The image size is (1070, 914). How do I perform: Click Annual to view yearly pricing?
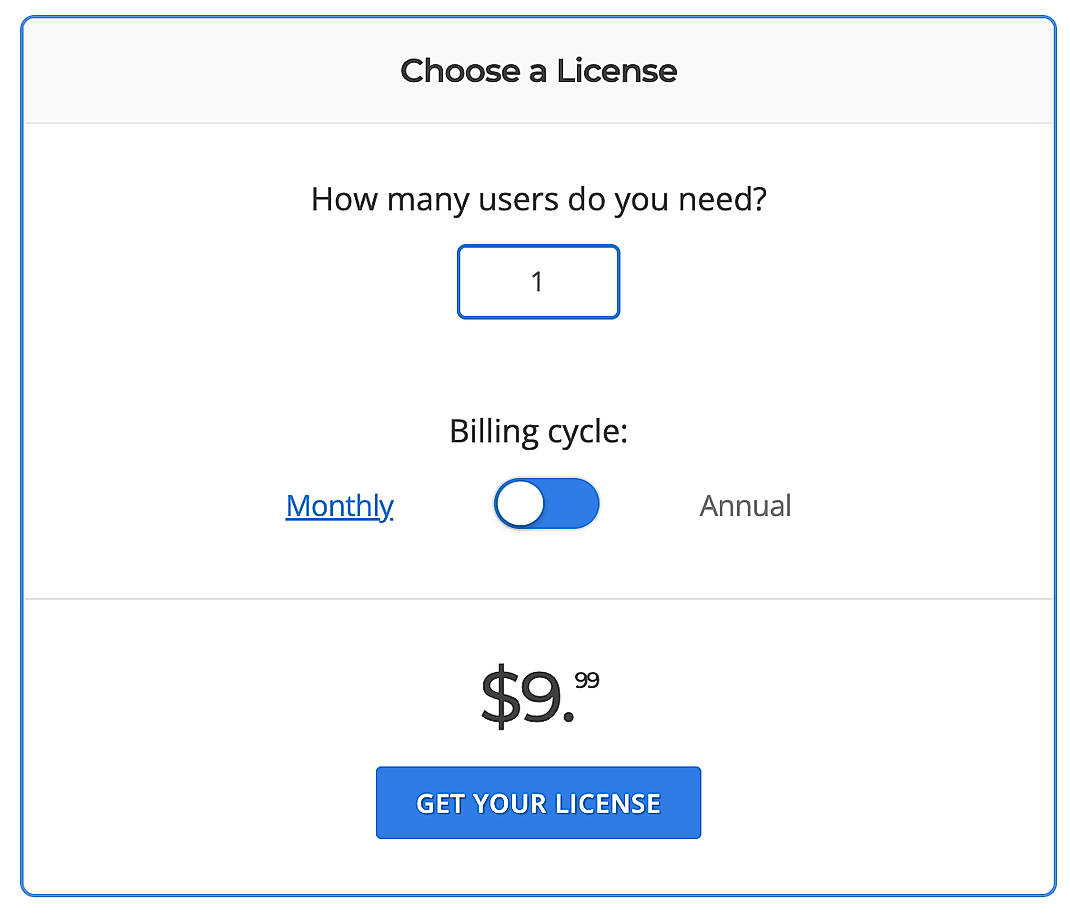point(744,506)
